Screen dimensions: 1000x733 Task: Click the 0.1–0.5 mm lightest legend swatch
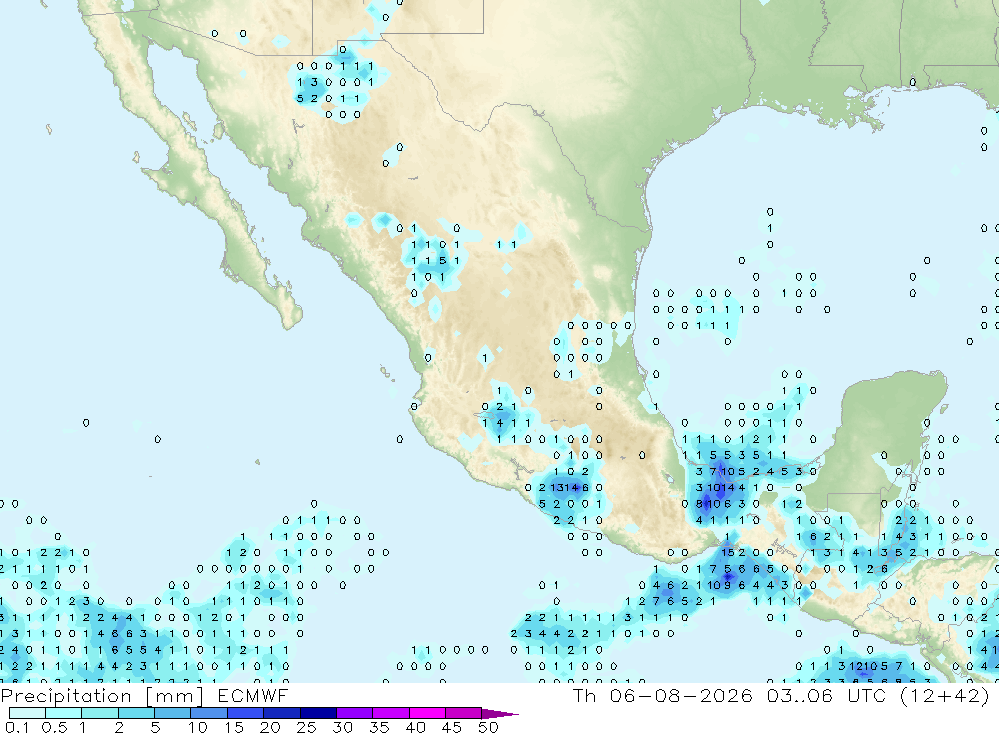point(27,713)
